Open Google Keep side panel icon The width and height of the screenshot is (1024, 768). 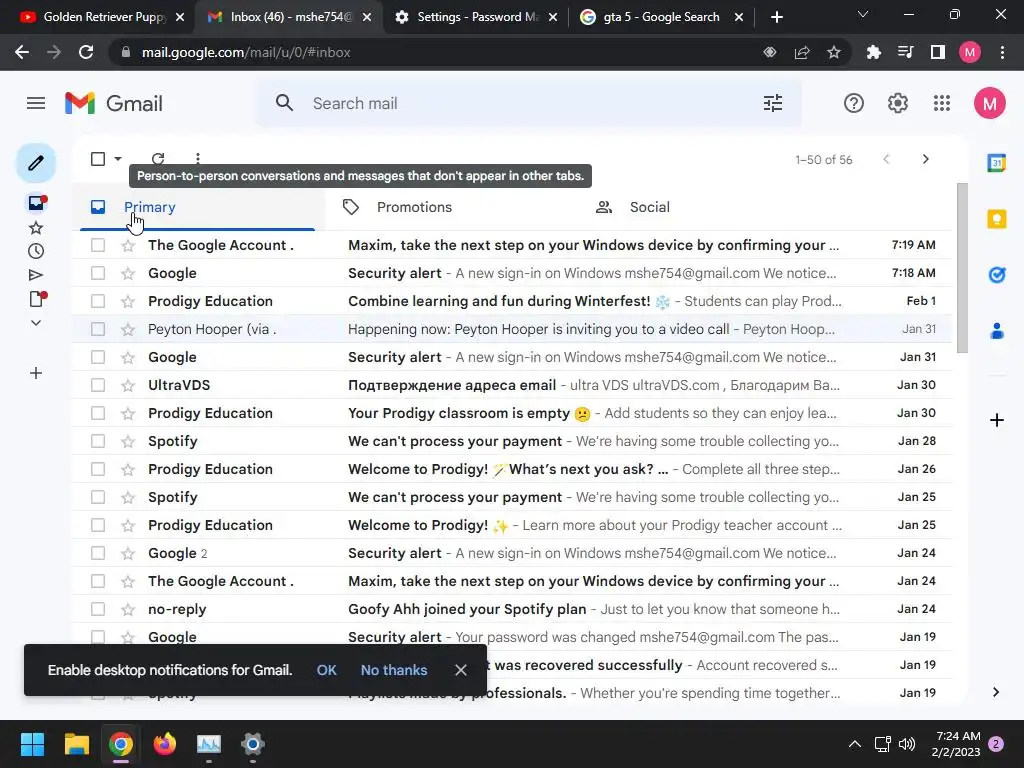997,219
